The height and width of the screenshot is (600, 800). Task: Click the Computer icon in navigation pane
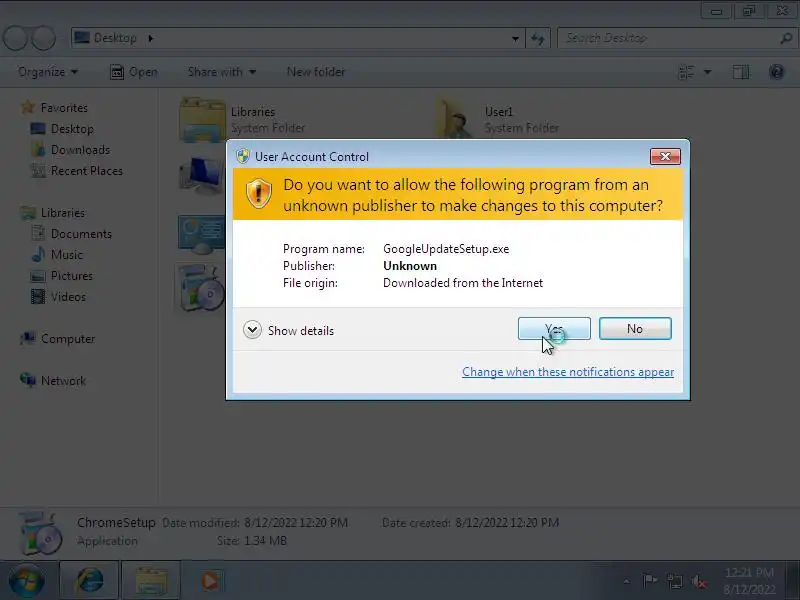pyautogui.click(x=28, y=338)
